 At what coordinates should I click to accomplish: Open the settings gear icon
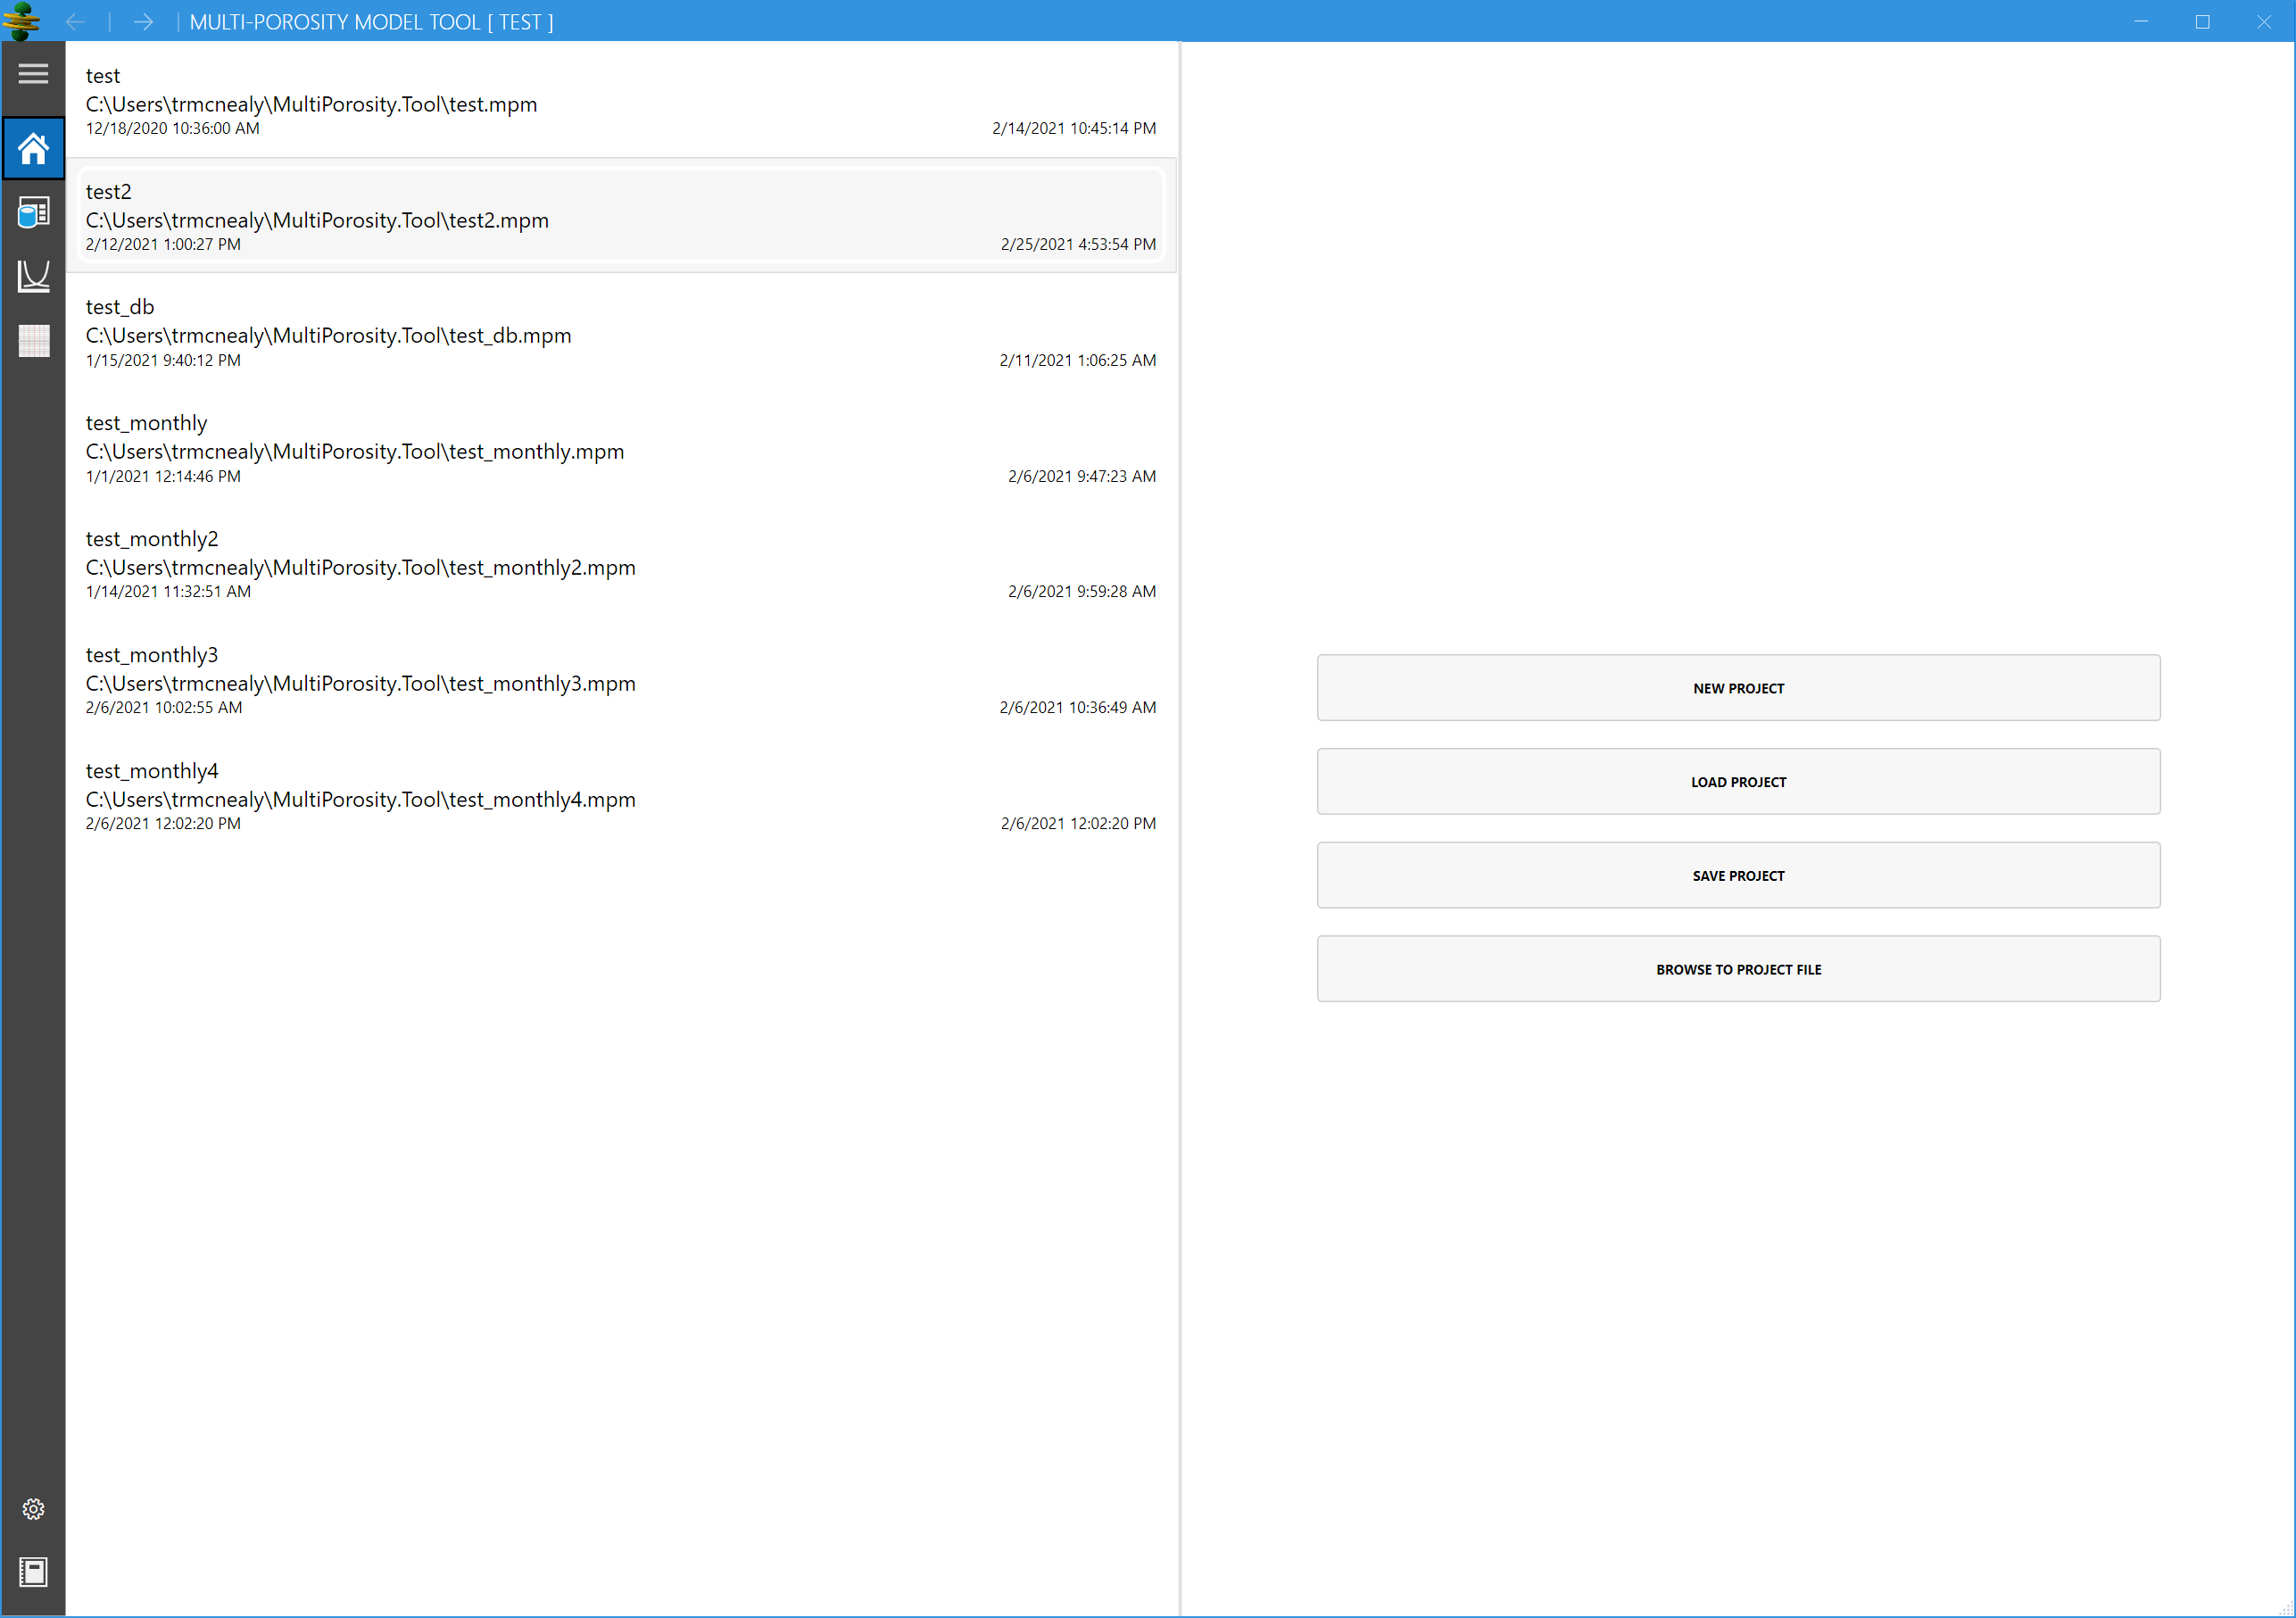(33, 1508)
